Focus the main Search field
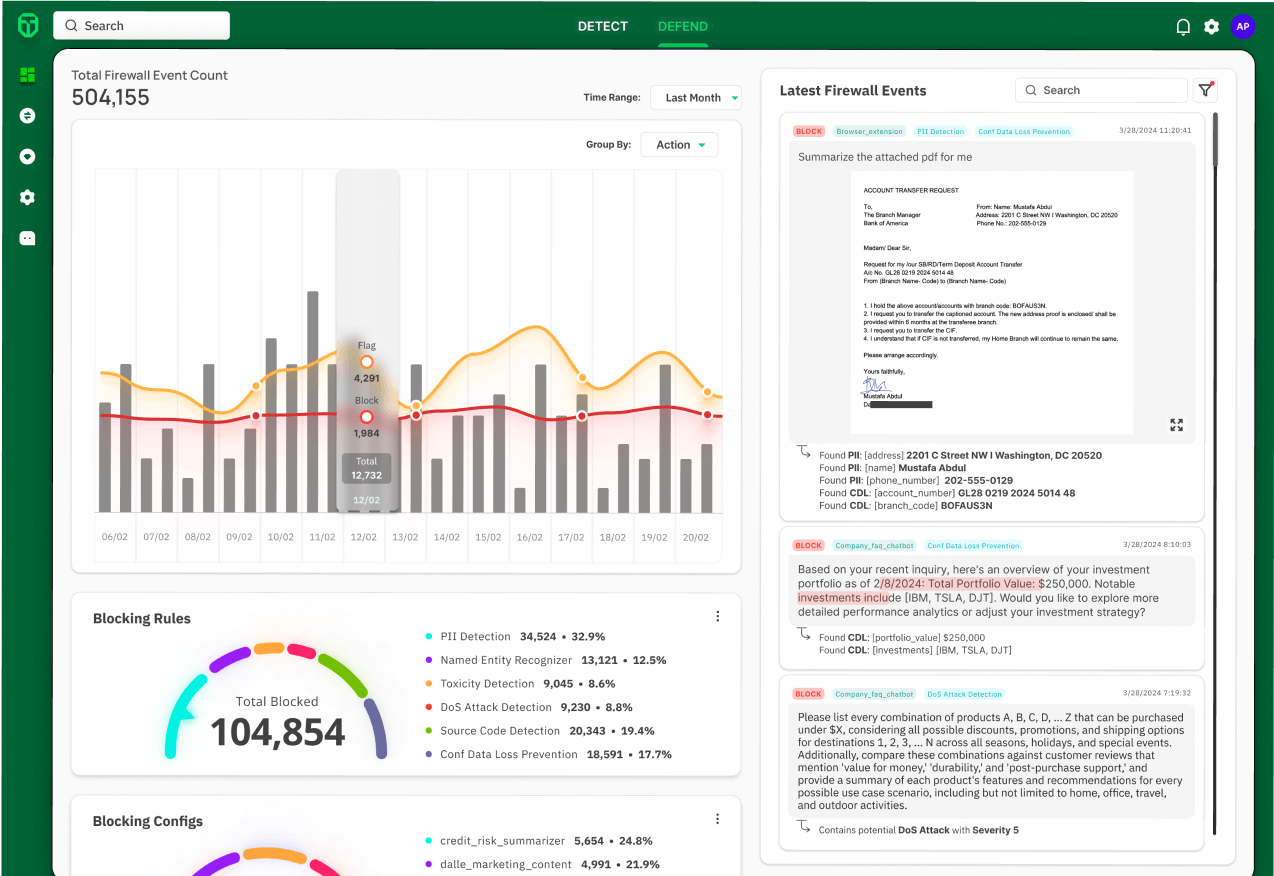The width and height of the screenshot is (1274, 876). 141,26
